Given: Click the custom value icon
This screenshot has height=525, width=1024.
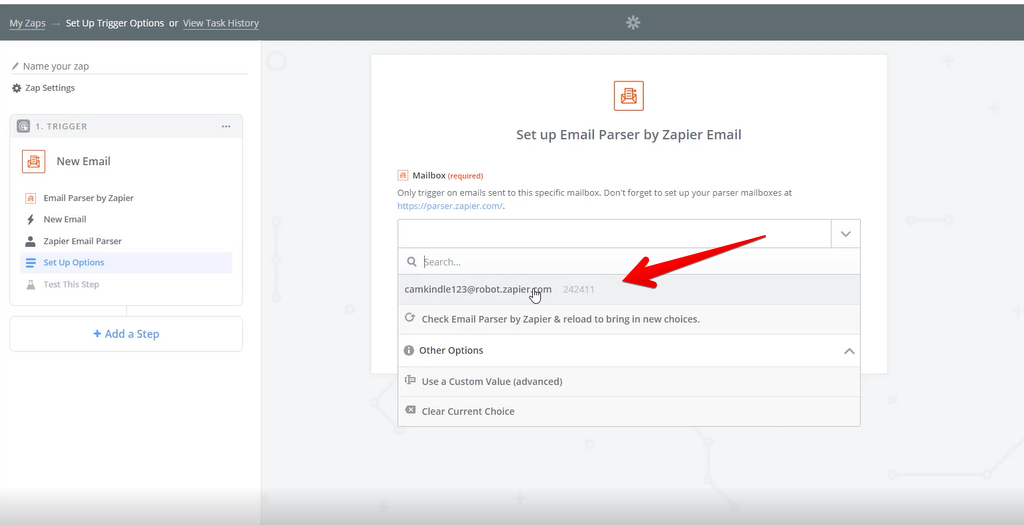Looking at the screenshot, I should click(410, 380).
